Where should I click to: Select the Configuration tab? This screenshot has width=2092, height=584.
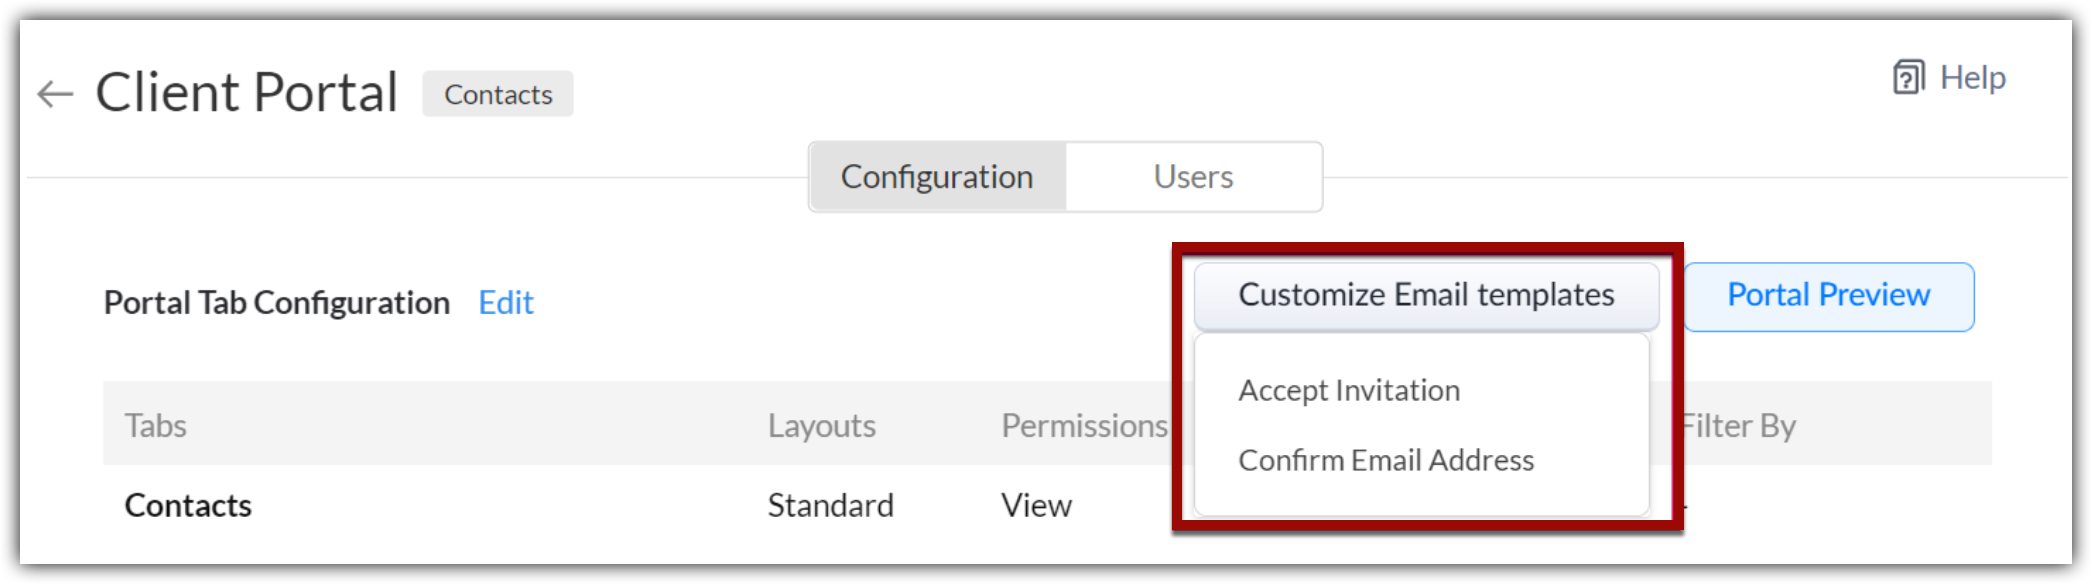pyautogui.click(x=937, y=177)
